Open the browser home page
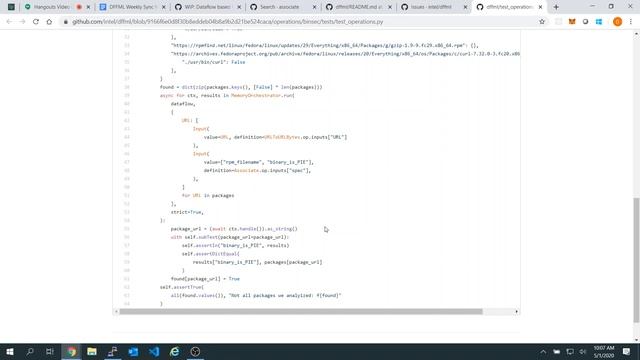 [x=49, y=22]
